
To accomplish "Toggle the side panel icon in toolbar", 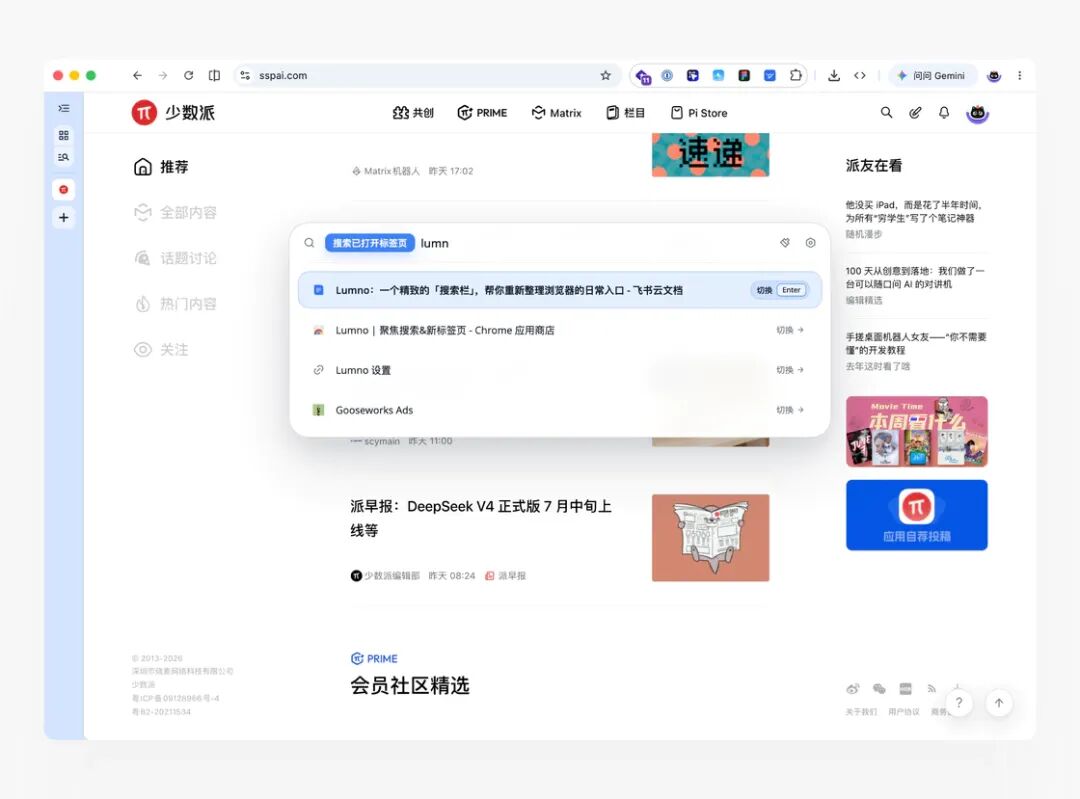I will coord(215,76).
